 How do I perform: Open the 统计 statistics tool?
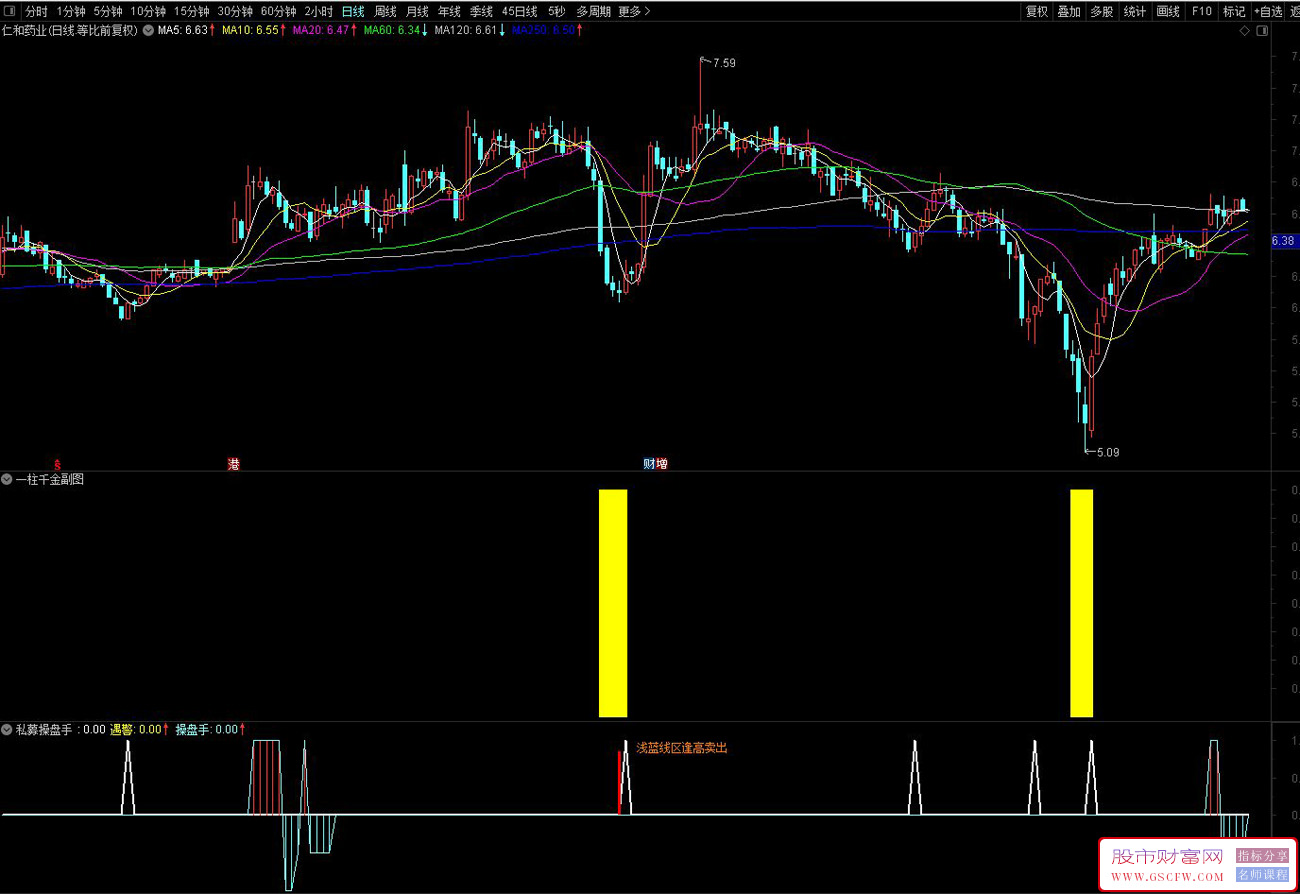[1134, 12]
